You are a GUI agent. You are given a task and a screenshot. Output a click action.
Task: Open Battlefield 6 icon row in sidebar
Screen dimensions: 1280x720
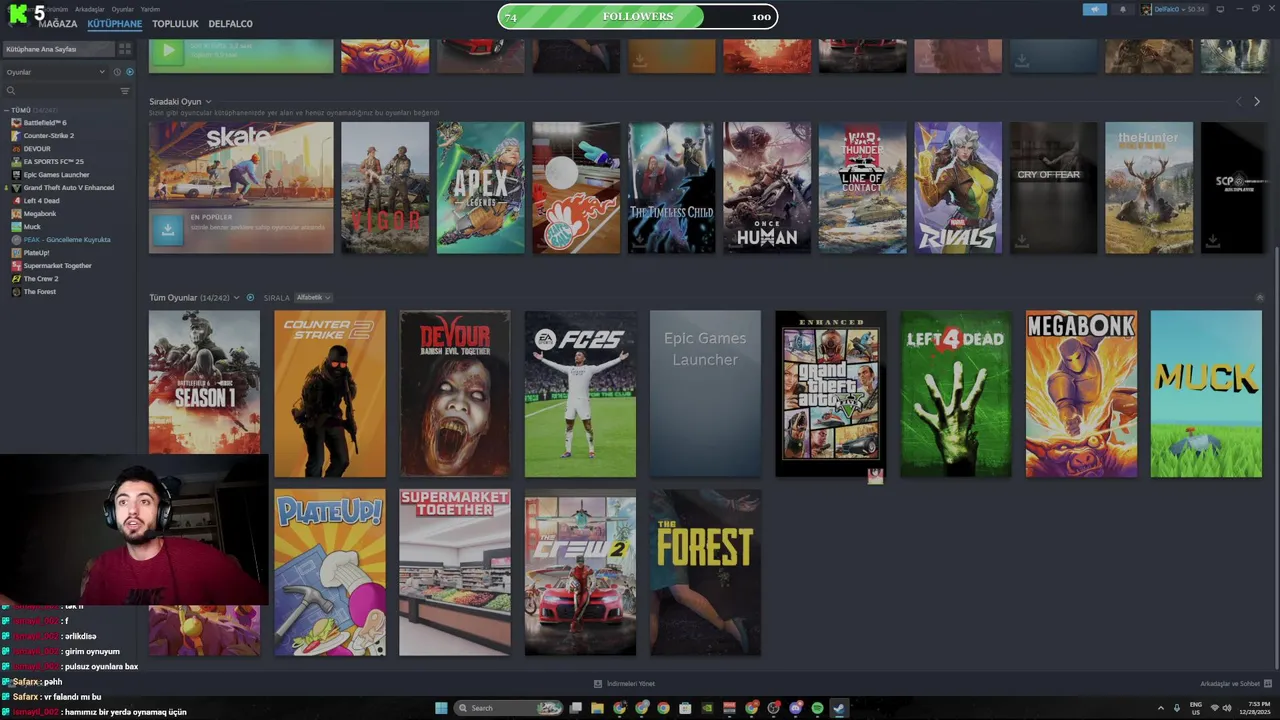pos(69,122)
